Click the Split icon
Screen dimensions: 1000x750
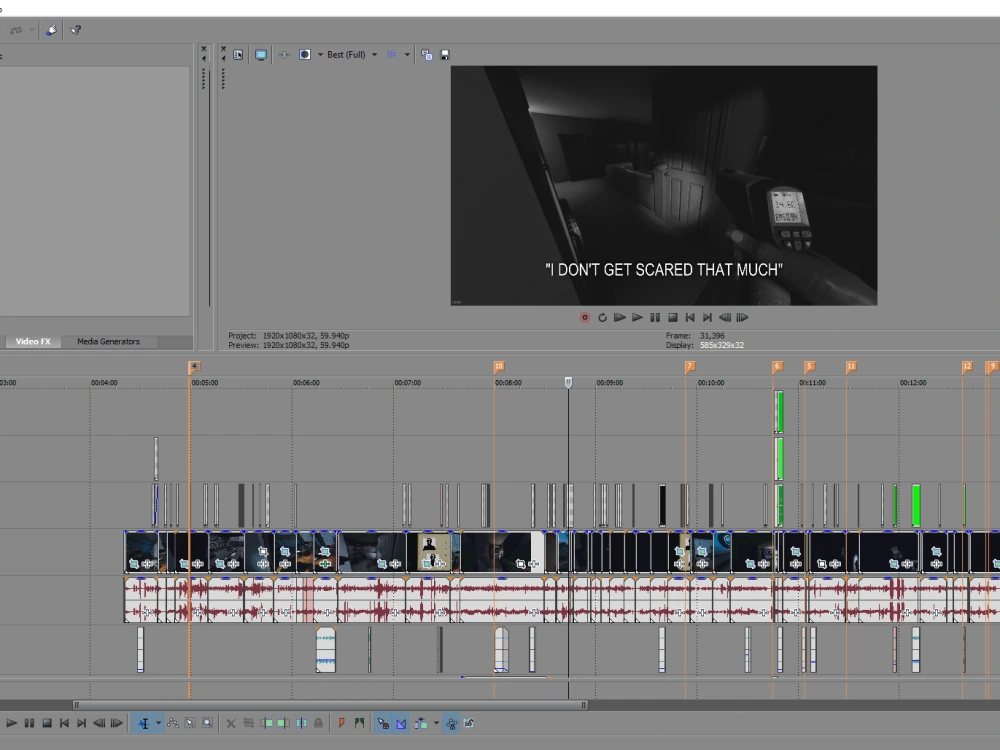[x=301, y=723]
